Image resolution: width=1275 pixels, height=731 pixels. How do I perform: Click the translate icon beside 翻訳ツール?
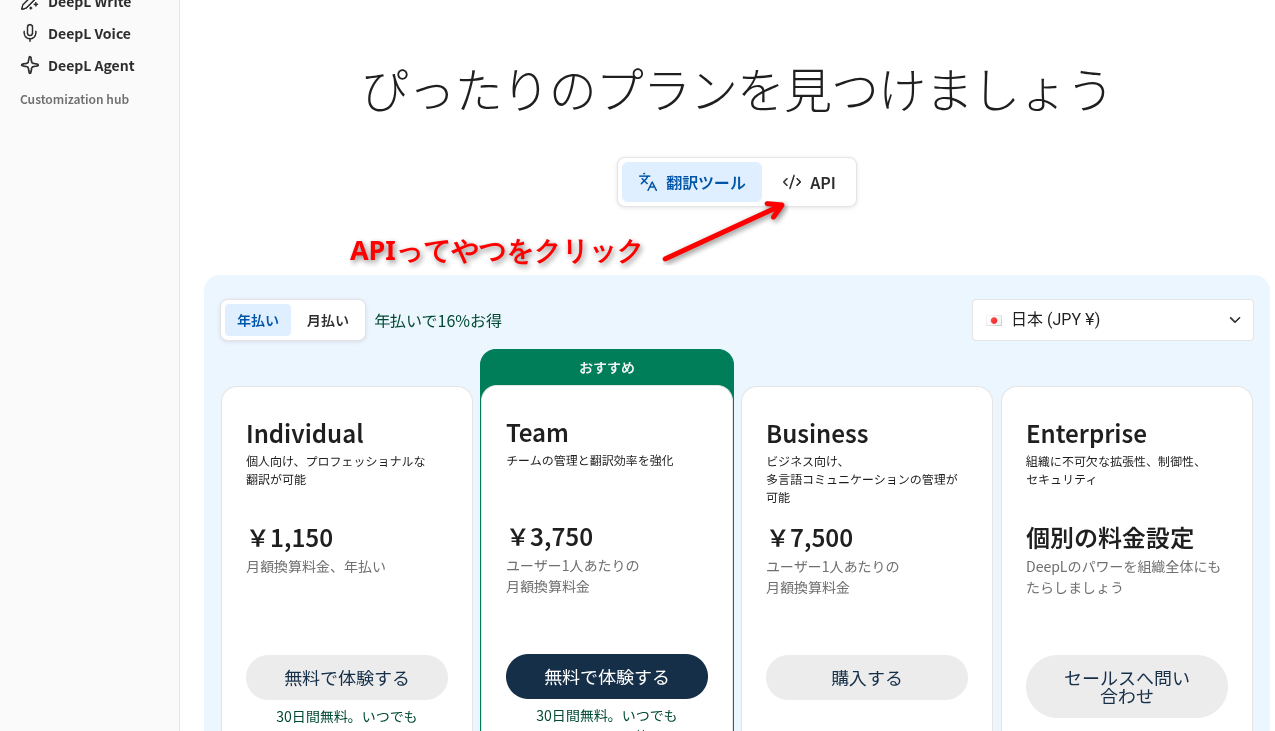(648, 182)
